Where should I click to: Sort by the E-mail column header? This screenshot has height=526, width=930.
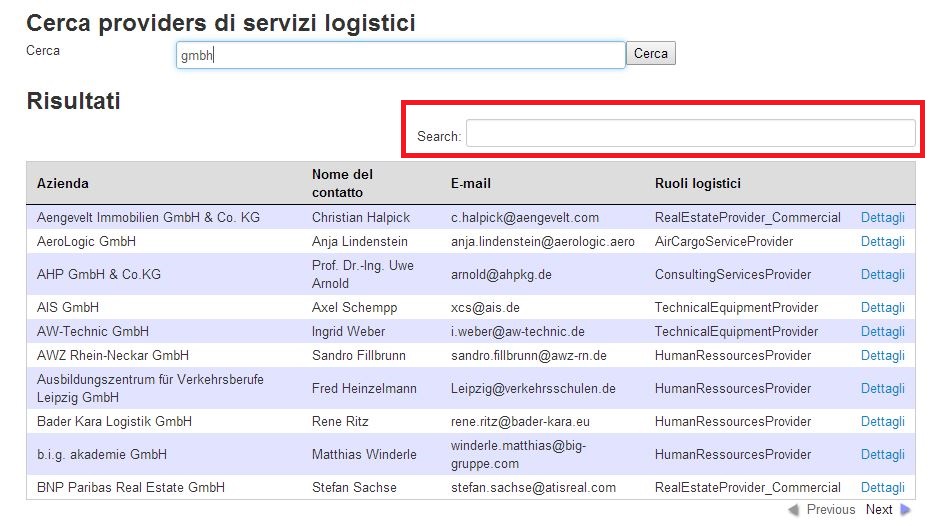471,183
